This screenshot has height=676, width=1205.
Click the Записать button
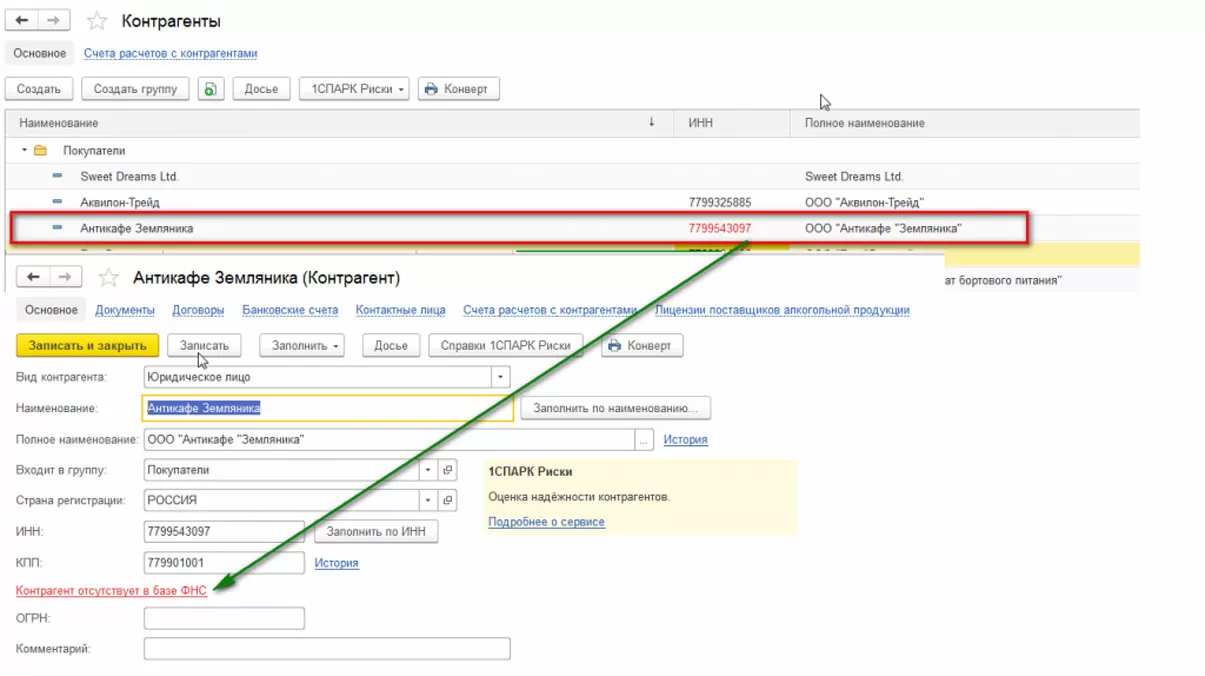(x=204, y=346)
